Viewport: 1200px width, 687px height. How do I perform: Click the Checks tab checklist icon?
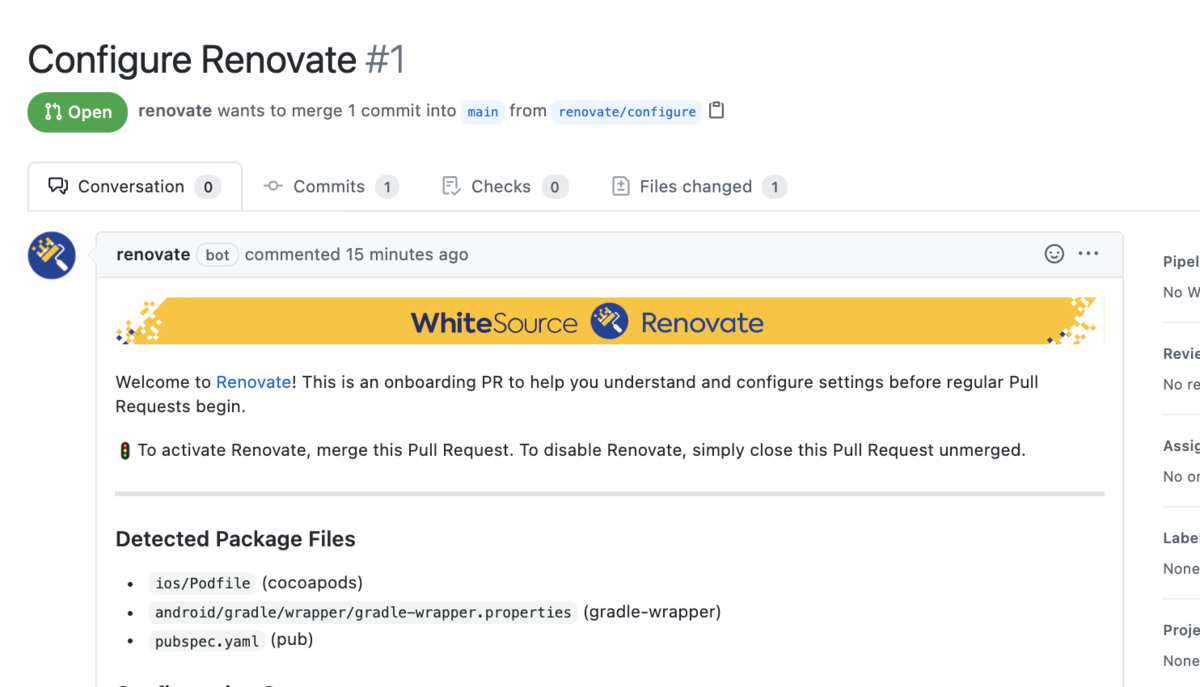click(x=451, y=186)
